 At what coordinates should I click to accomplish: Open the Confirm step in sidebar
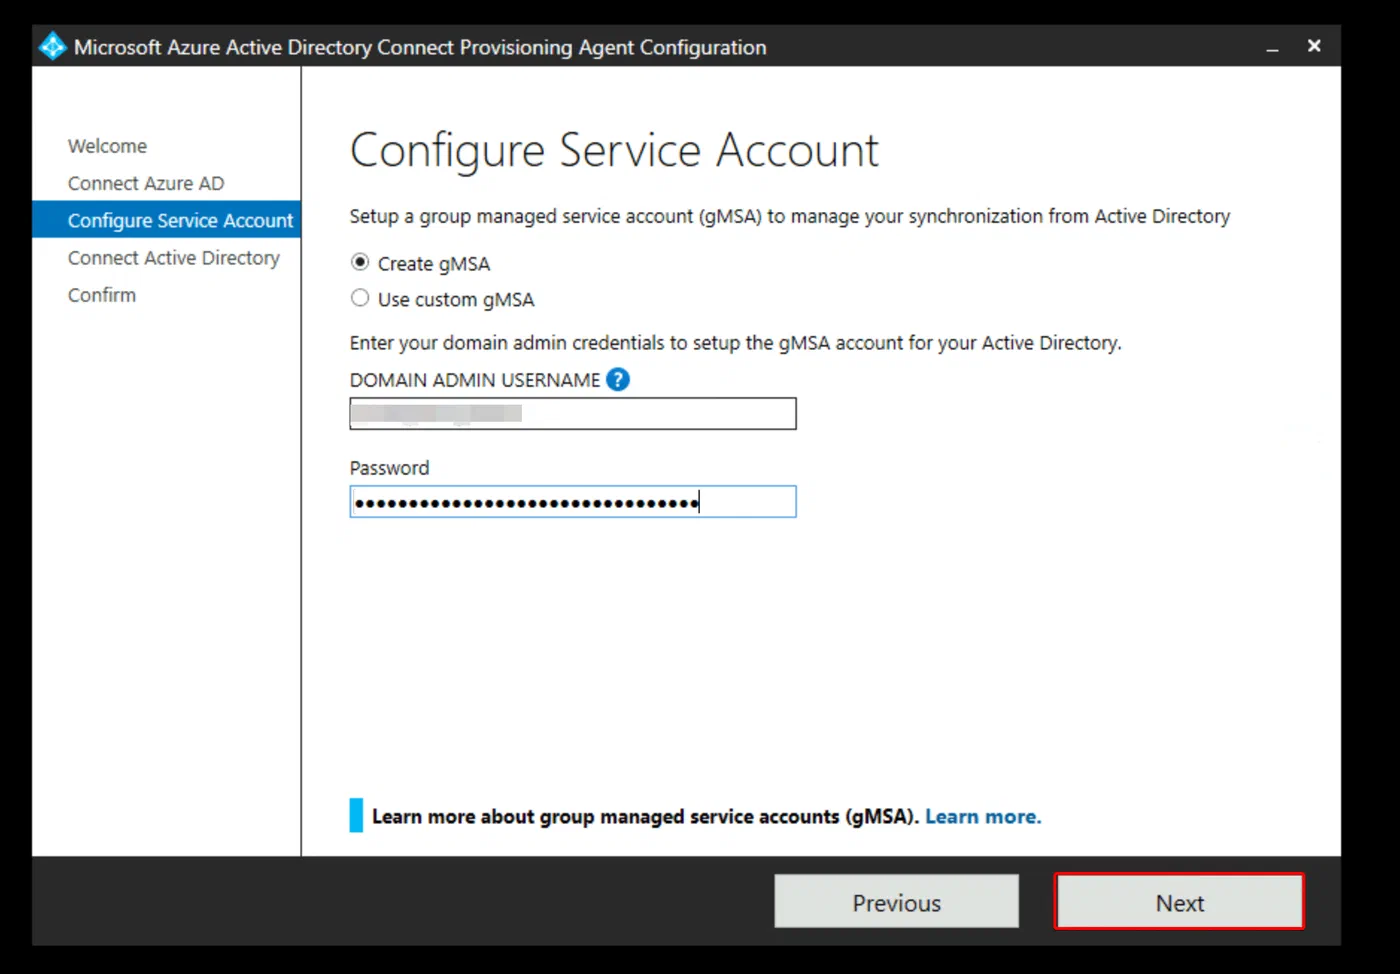102,295
